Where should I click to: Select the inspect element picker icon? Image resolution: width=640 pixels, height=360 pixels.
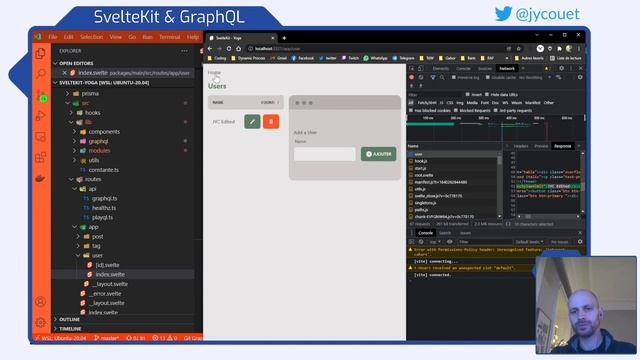click(412, 69)
